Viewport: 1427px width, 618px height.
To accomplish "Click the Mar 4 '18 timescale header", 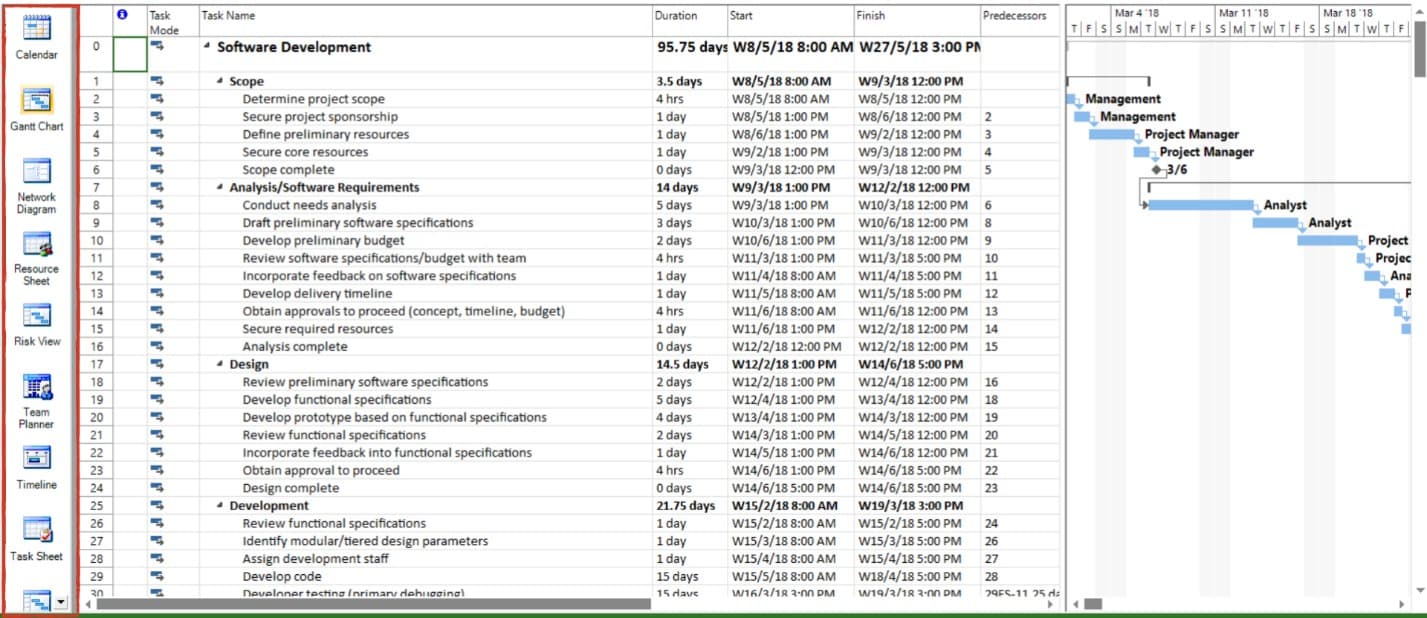I will (1135, 13).
